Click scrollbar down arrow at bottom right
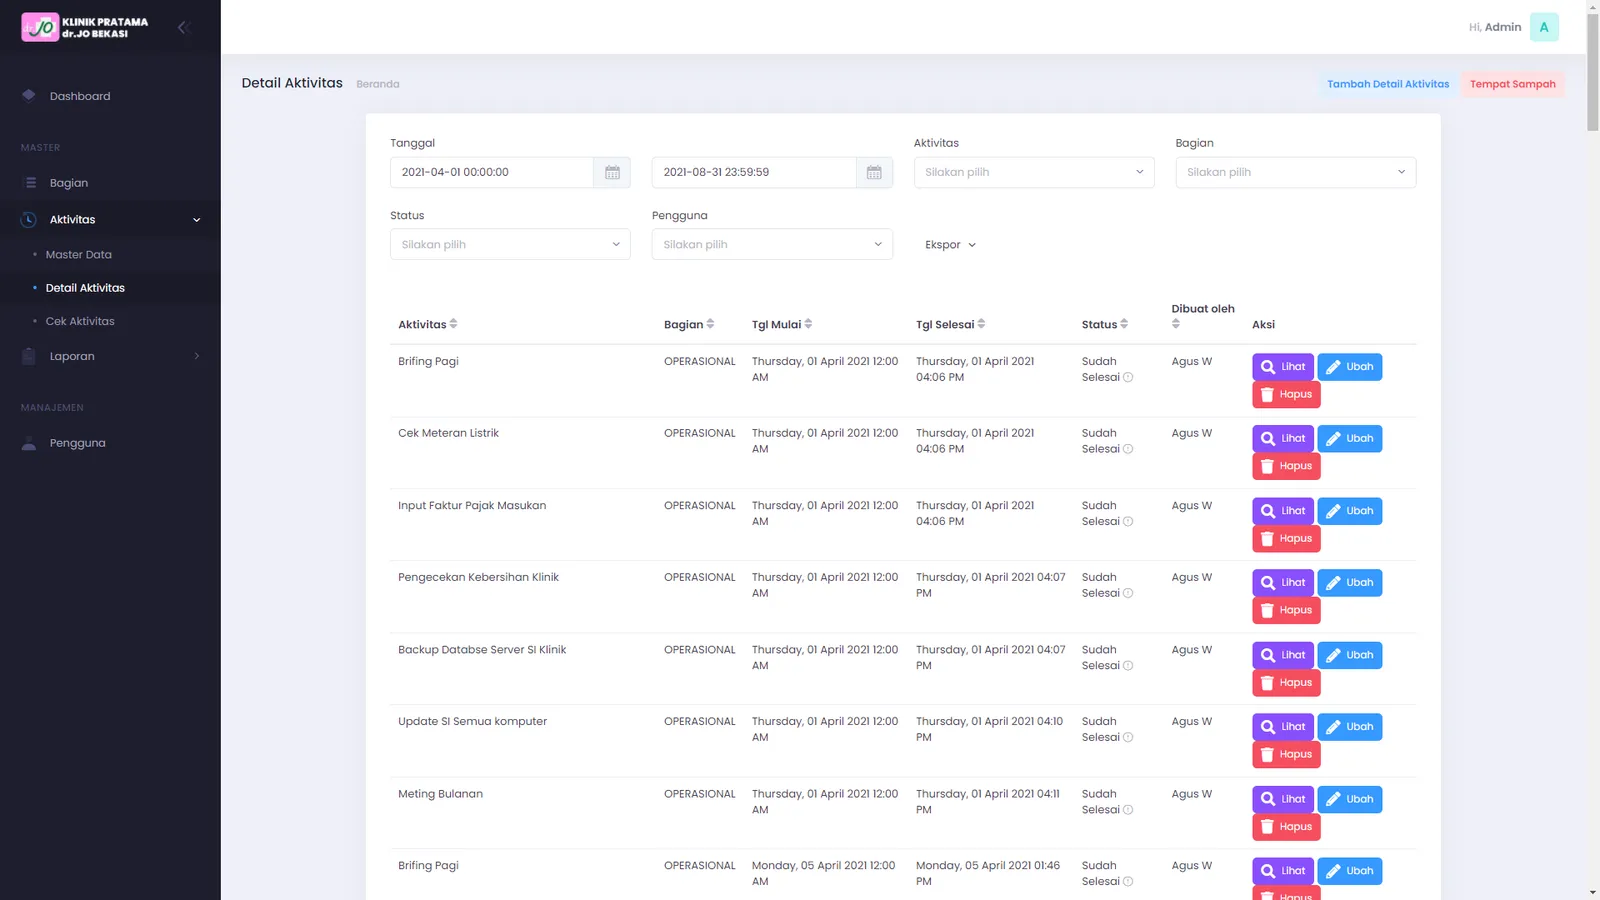Screen dimensions: 1600x900 (1593, 892)
